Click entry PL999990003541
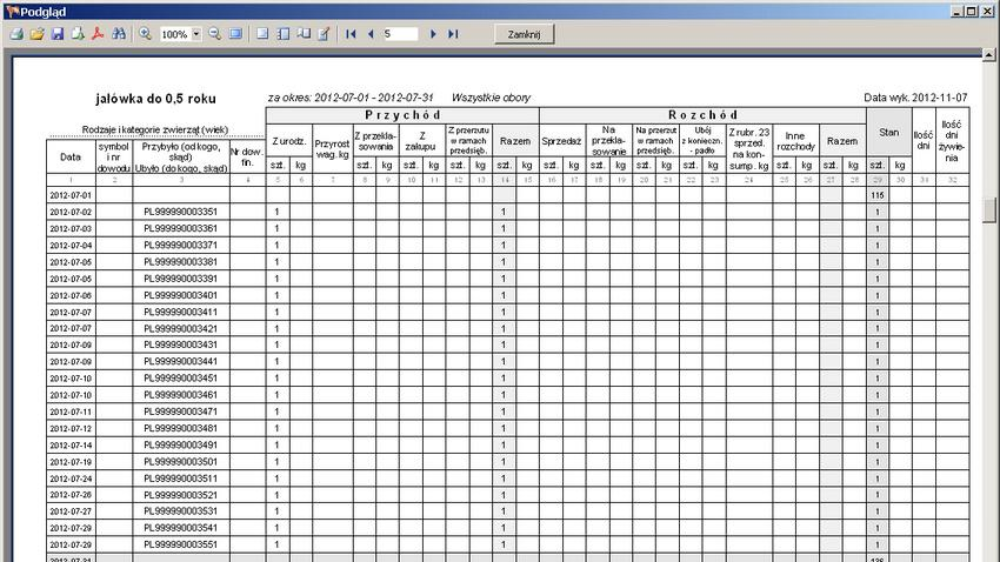Viewport: 1000px width, 562px height. point(181,528)
